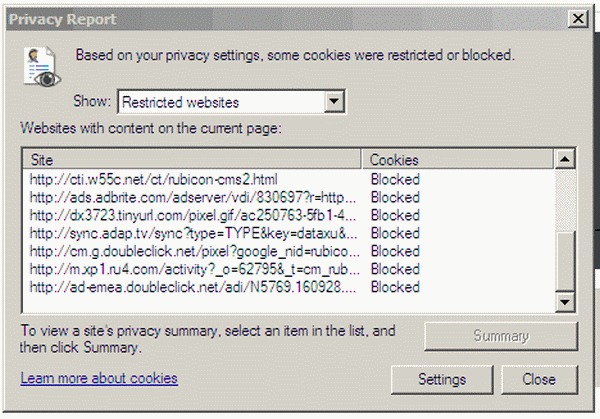Click the list scroll up arrow
The width and height of the screenshot is (600, 419).
pyautogui.click(x=565, y=159)
